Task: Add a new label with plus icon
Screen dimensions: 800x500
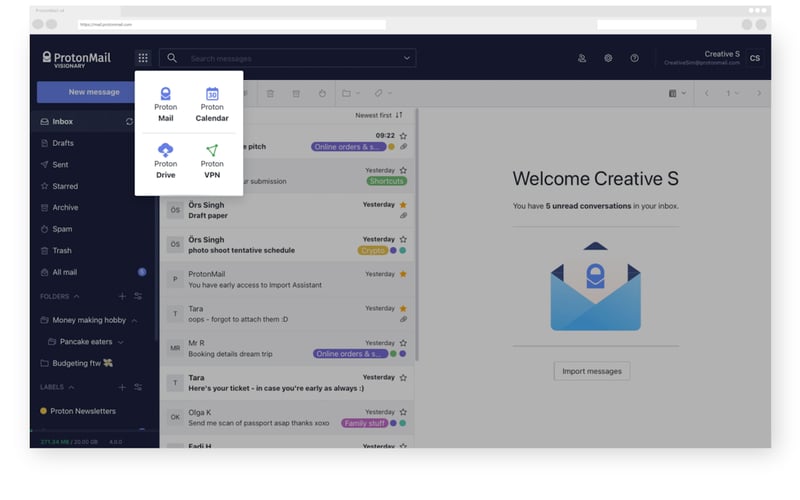Action: click(122, 387)
